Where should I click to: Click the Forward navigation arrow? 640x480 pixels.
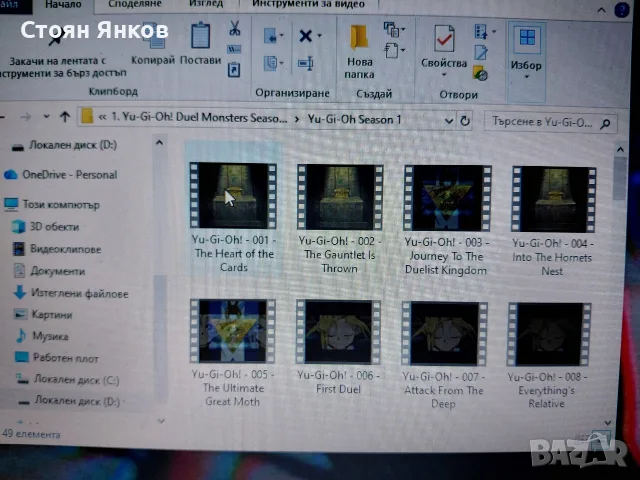tap(26, 117)
